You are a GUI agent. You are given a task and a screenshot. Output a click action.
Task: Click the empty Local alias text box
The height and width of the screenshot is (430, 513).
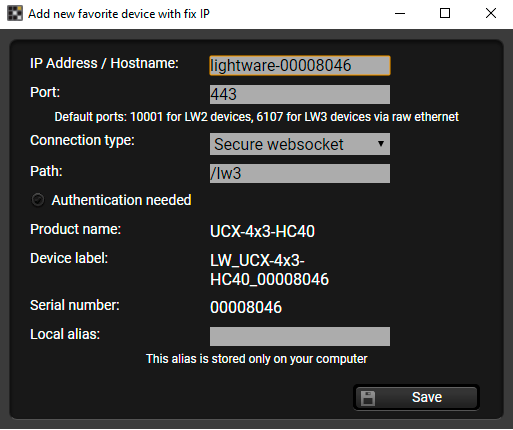click(x=300, y=336)
